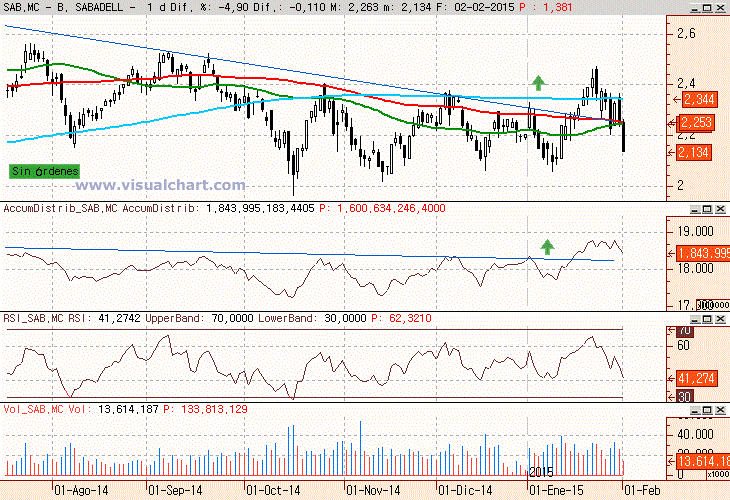Click the 01-Nov-14 date label
730x500 pixels.
point(373,490)
